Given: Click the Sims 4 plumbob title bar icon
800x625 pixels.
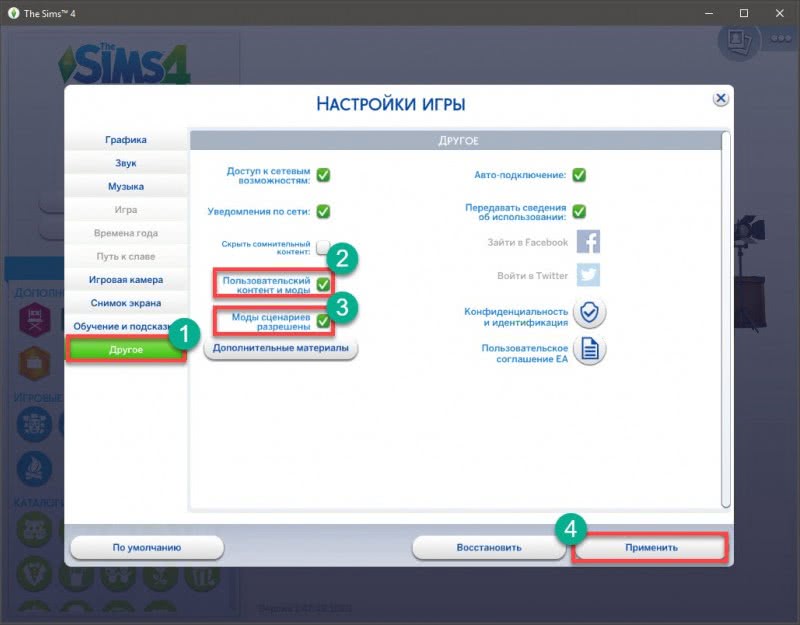Looking at the screenshot, I should coord(13,13).
